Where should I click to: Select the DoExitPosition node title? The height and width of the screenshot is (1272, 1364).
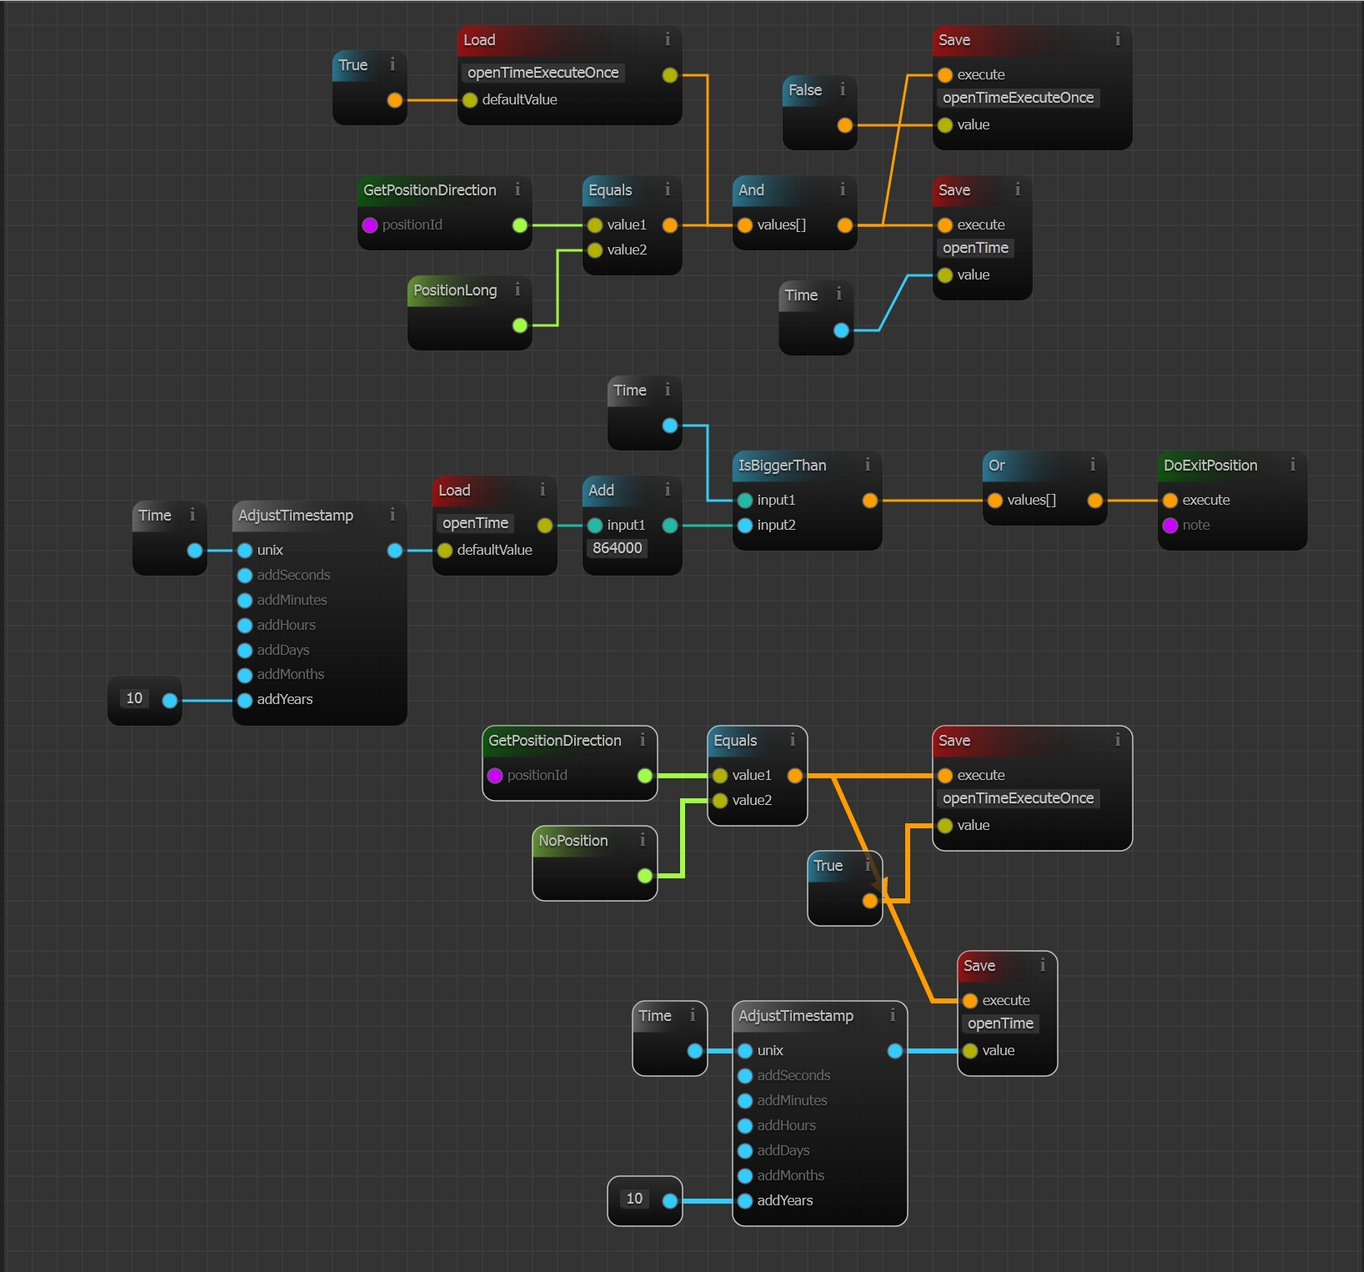tap(1210, 465)
